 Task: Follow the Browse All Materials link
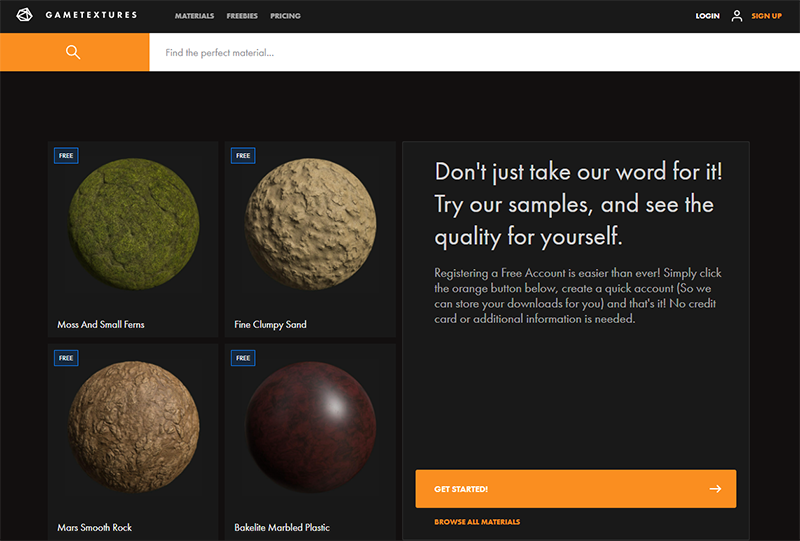(x=477, y=522)
